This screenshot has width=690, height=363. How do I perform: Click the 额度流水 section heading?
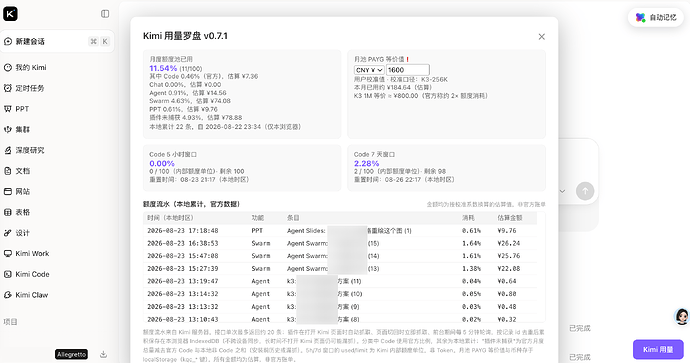pyautogui.click(x=191, y=204)
